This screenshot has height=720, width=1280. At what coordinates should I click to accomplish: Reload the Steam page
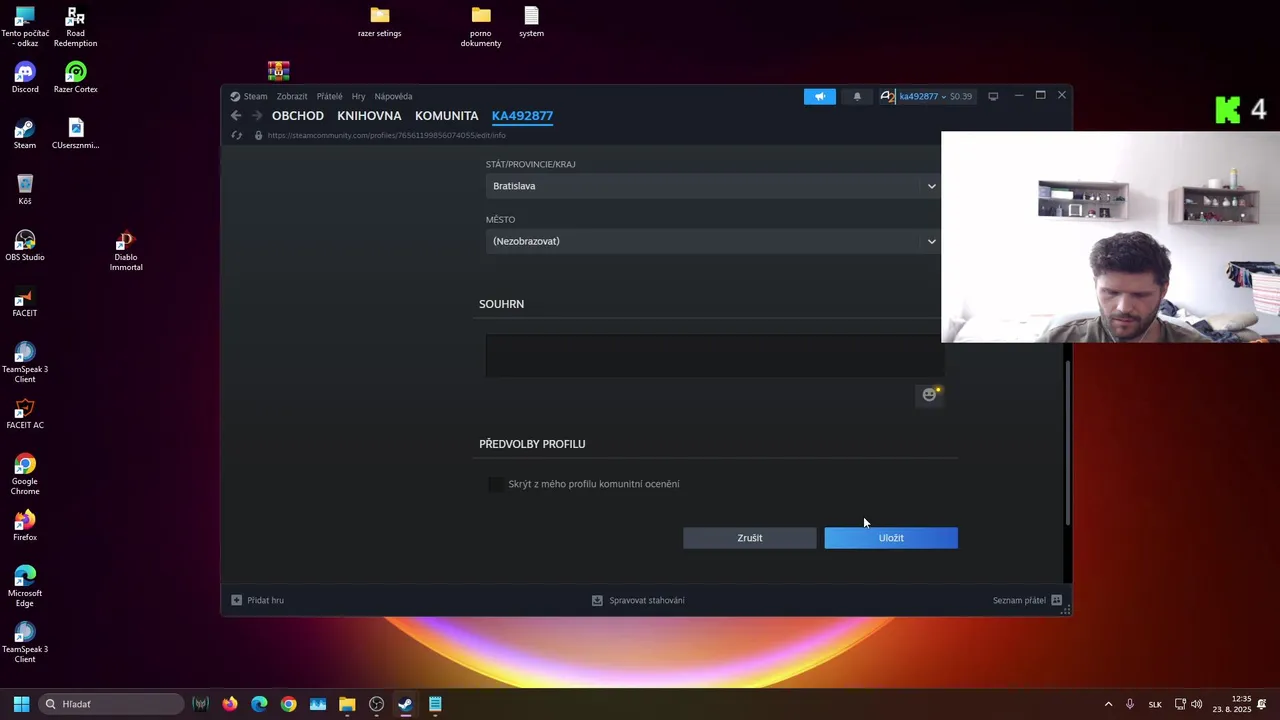pos(237,135)
